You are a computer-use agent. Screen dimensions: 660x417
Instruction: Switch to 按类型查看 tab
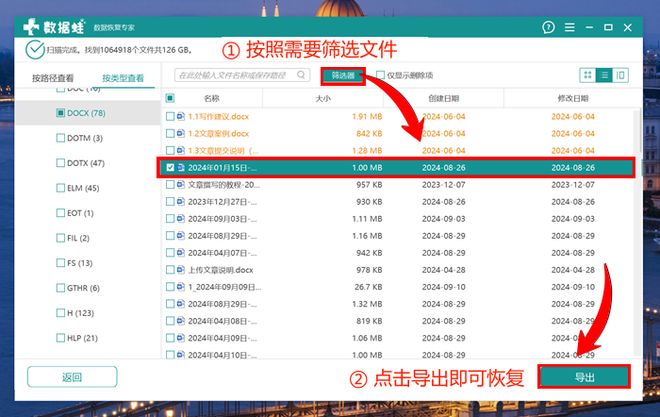[x=122, y=78]
